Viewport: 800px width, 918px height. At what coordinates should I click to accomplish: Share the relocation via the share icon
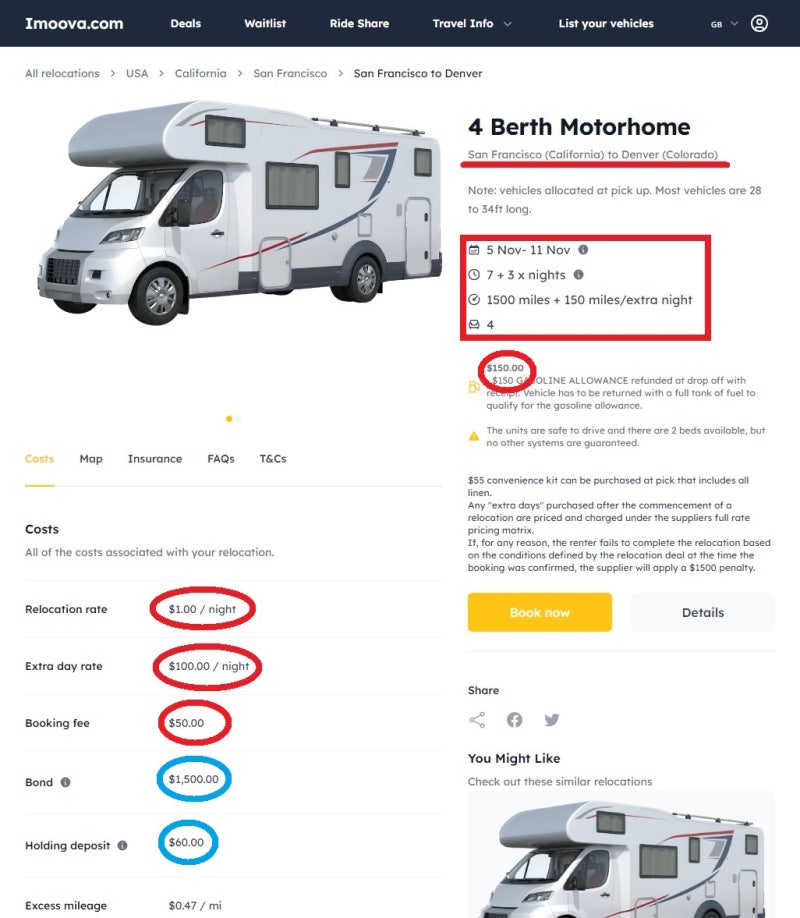[x=477, y=720]
